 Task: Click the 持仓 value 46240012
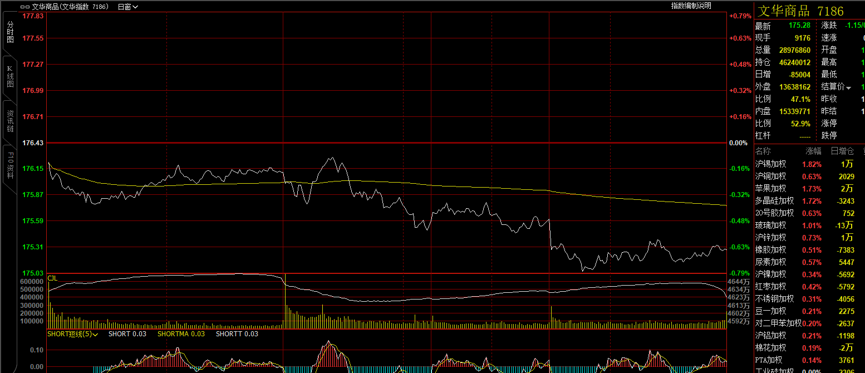point(795,62)
